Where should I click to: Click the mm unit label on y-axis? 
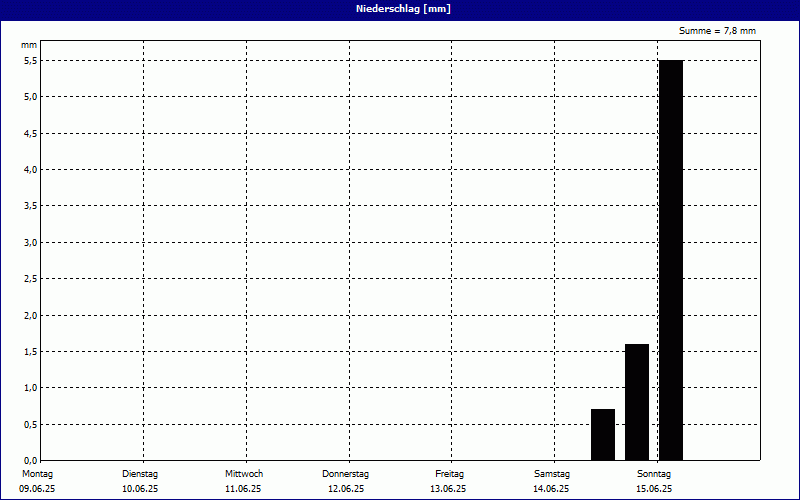29,45
